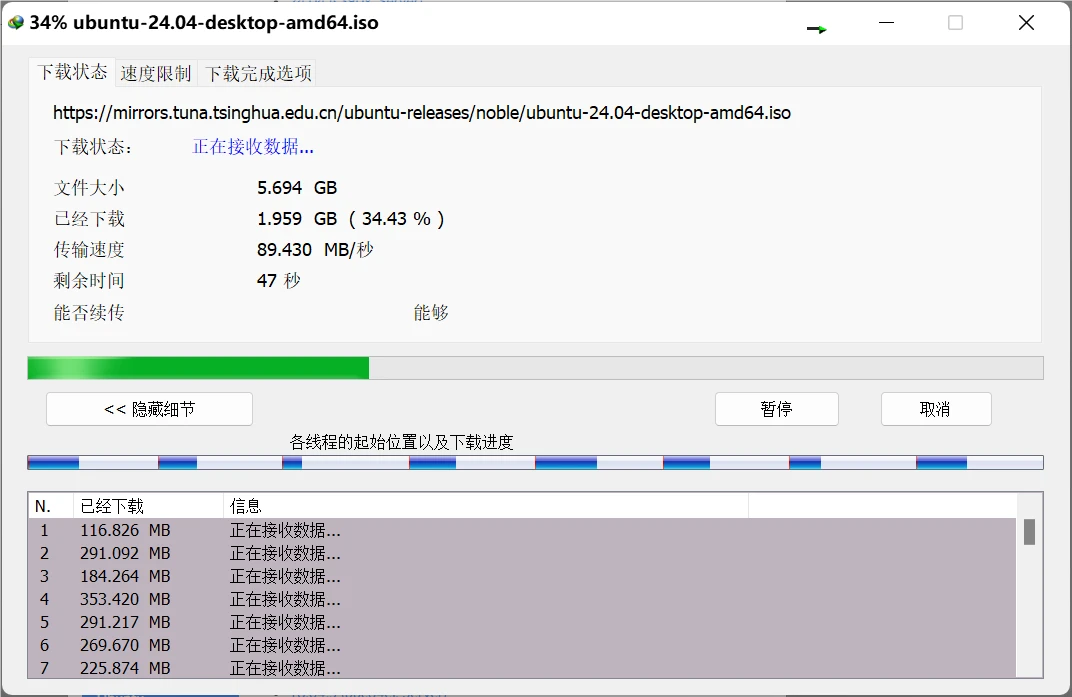Image resolution: width=1072 pixels, height=697 pixels.
Task: Click the N. column header
Action: [x=51, y=506]
